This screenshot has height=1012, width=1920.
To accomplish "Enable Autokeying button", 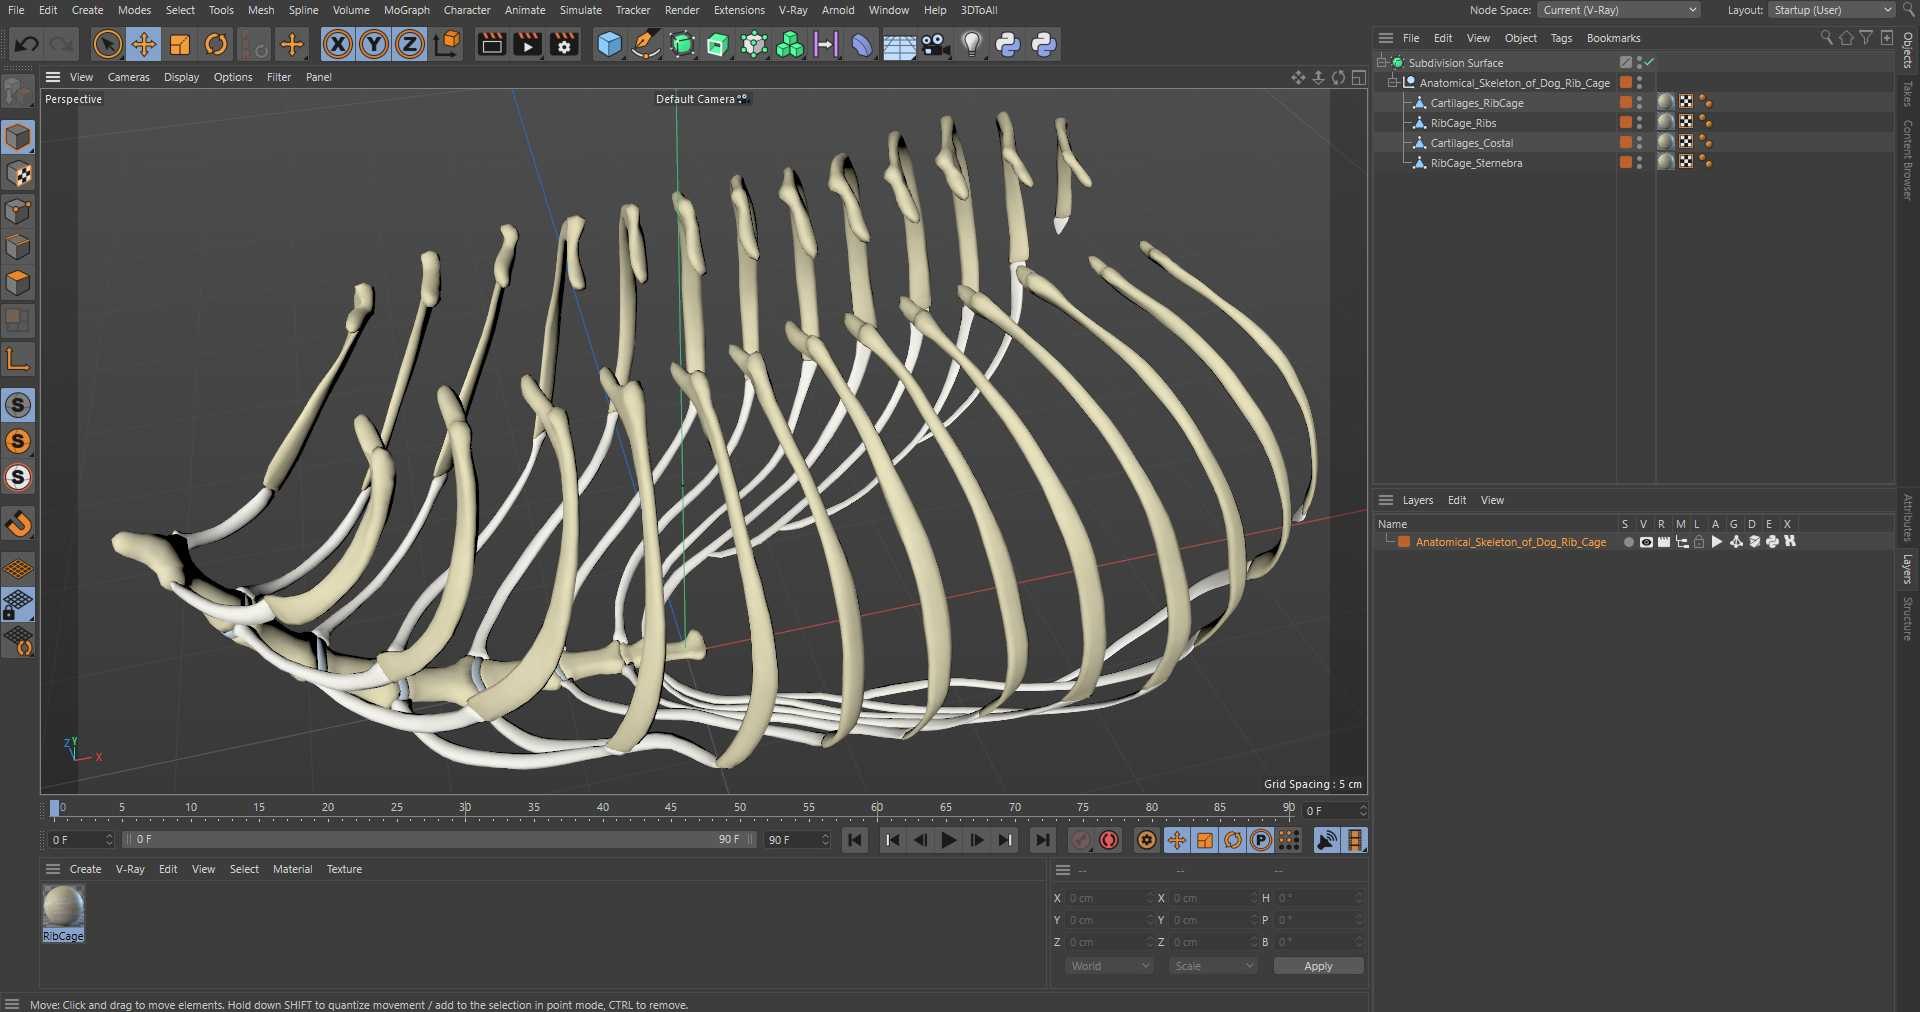I will tap(1109, 840).
